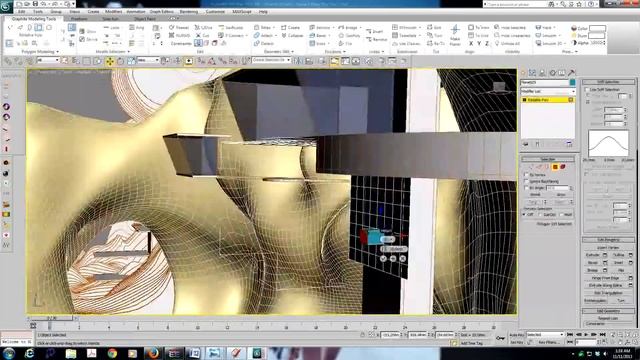Viewport: 640px width, 360px height.
Task: Open the Motion command panel tab
Action: [552, 73]
